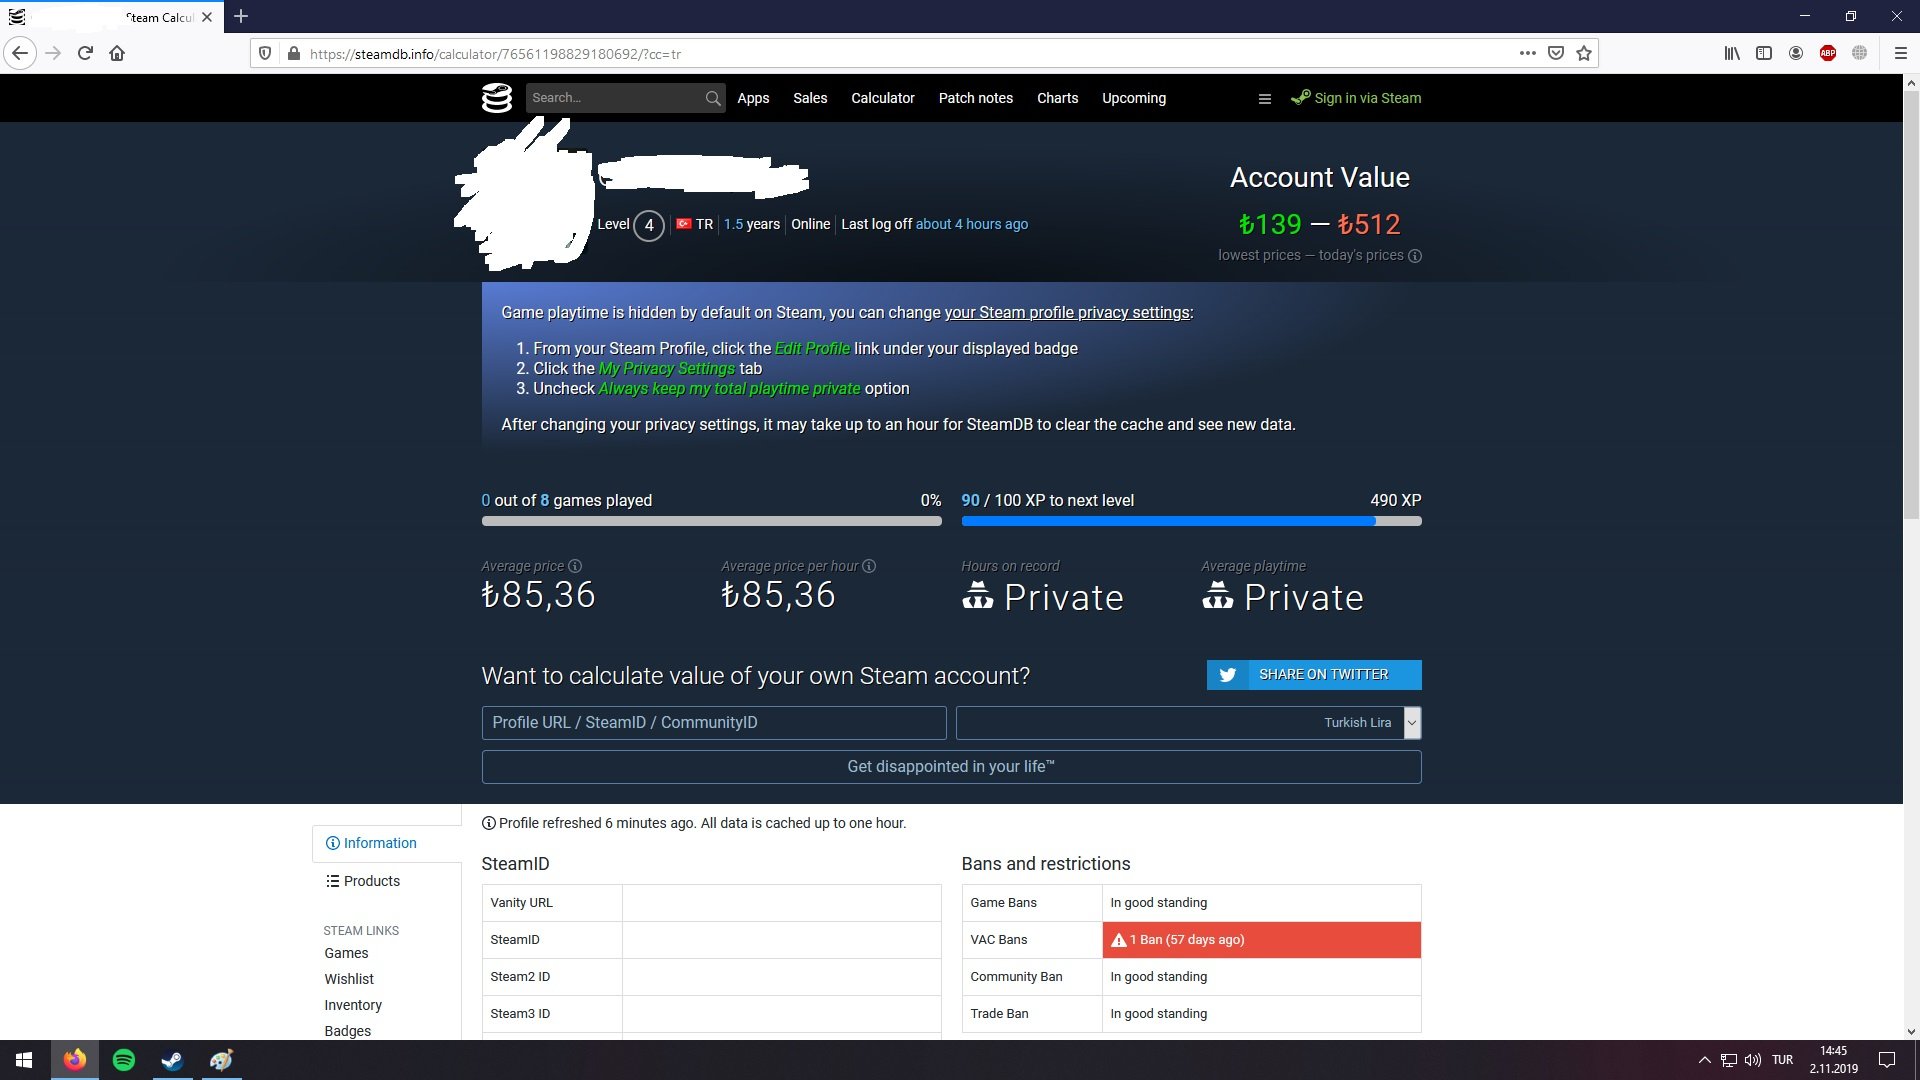Image resolution: width=1920 pixels, height=1080 pixels.
Task: Click Share on Twitter button
Action: pos(1314,675)
